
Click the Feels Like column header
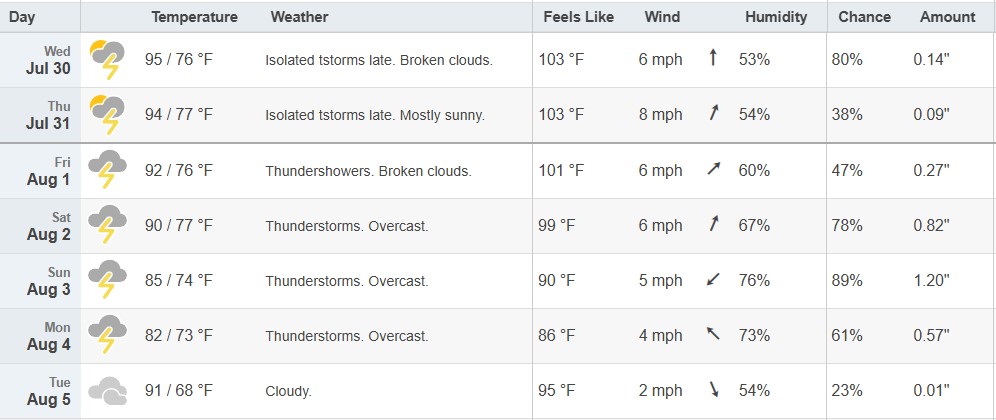pos(579,17)
